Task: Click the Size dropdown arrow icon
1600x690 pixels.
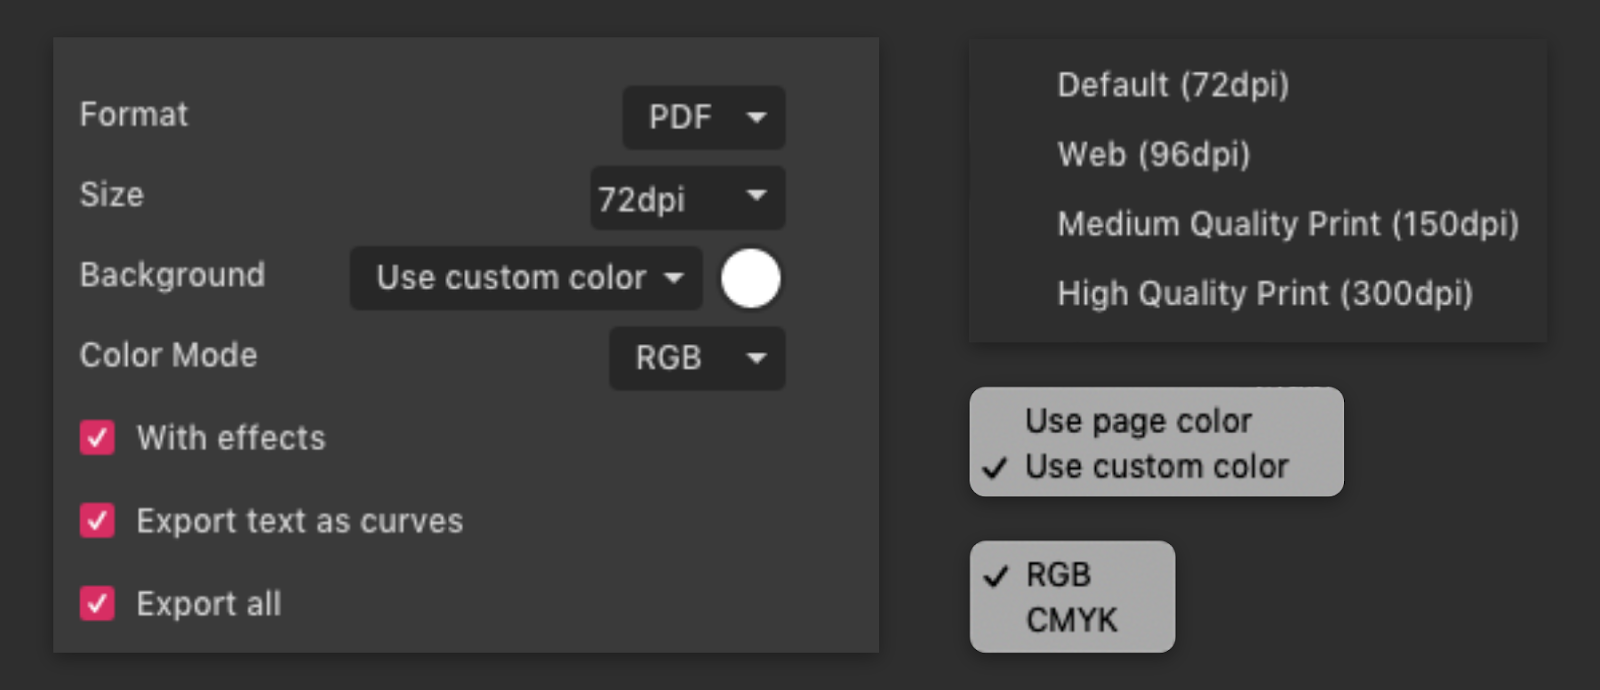Action: pyautogui.click(x=757, y=195)
